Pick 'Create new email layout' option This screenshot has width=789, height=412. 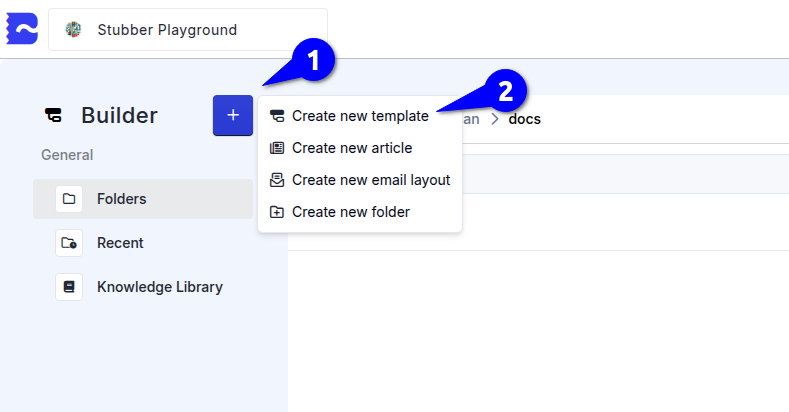coord(370,180)
